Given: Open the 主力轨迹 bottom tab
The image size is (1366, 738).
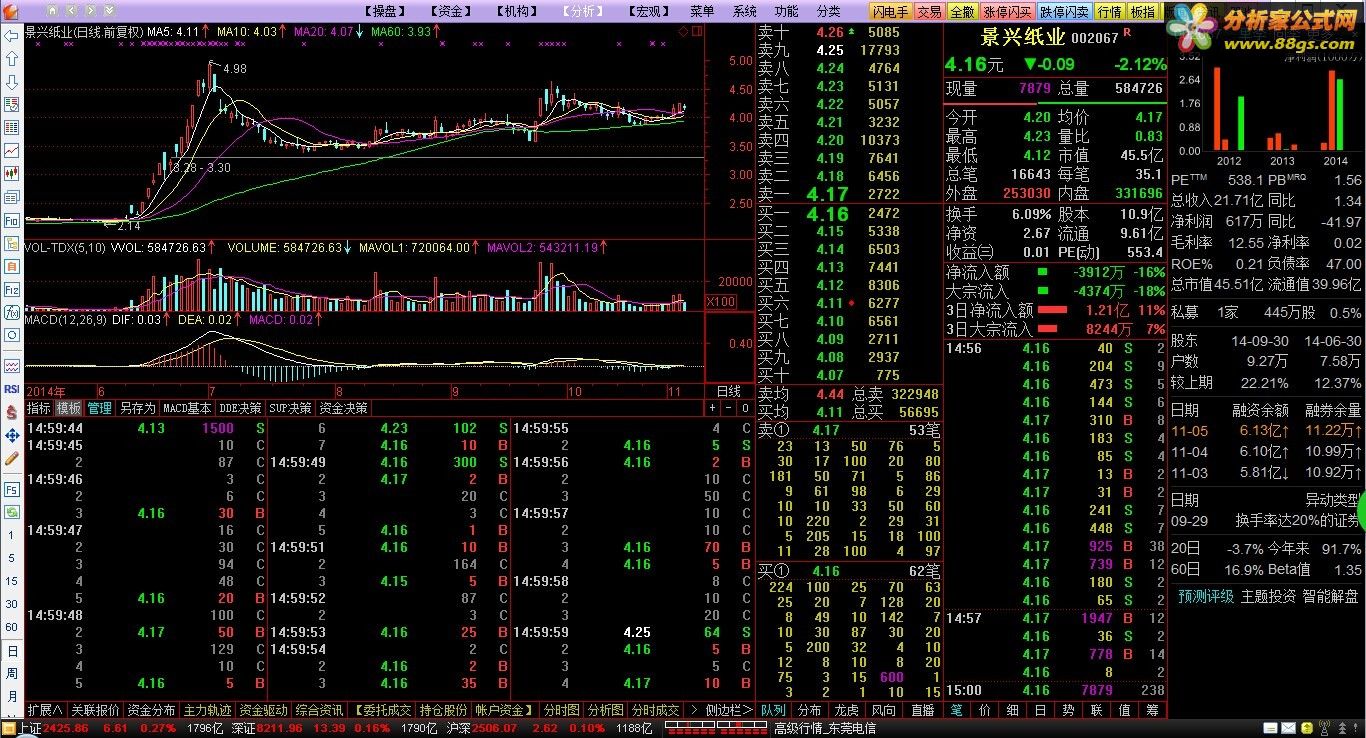Looking at the screenshot, I should (207, 710).
